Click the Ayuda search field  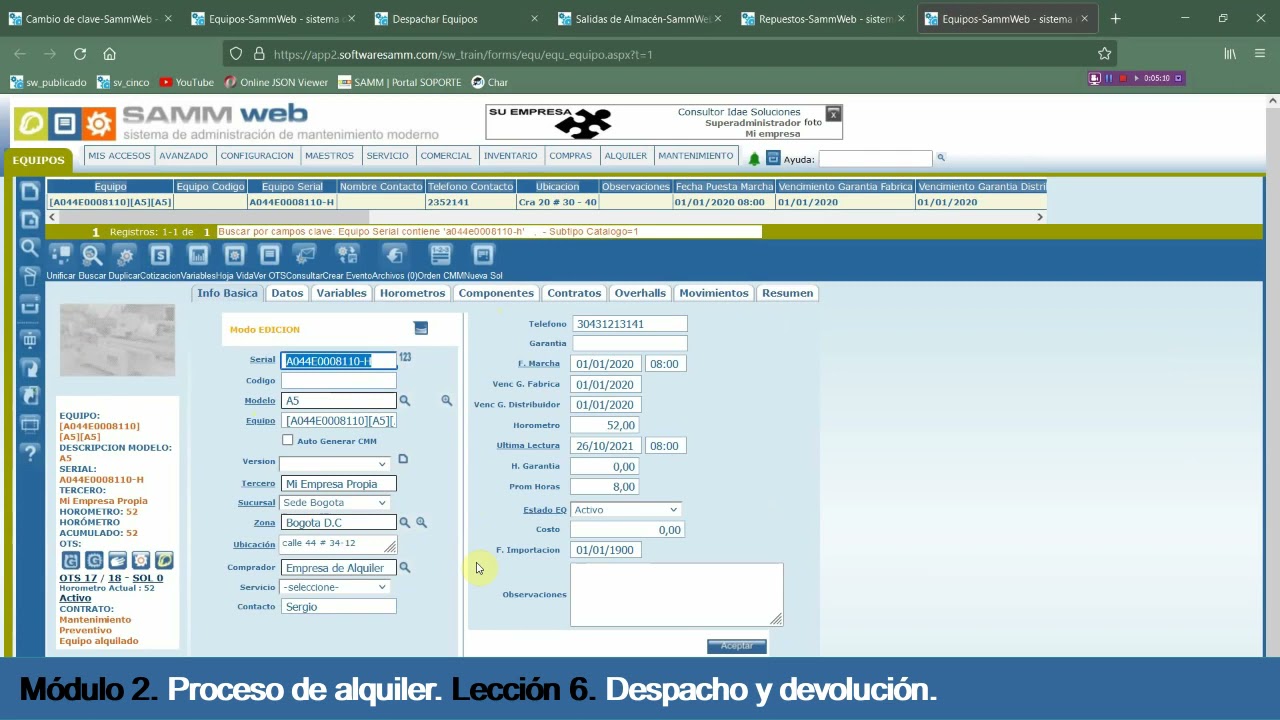(x=875, y=158)
